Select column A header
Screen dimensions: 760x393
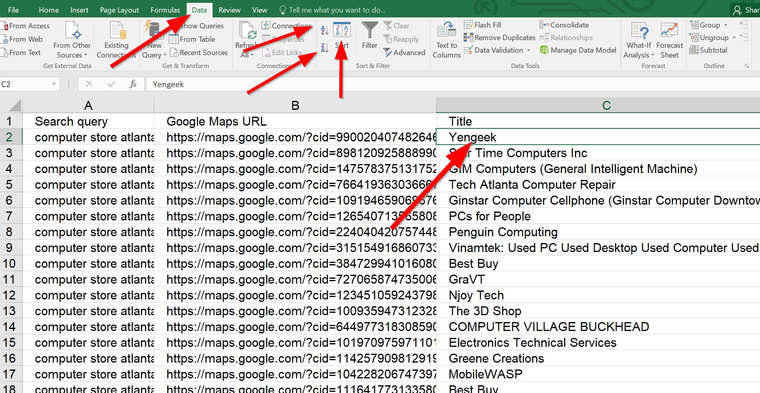tap(88, 105)
